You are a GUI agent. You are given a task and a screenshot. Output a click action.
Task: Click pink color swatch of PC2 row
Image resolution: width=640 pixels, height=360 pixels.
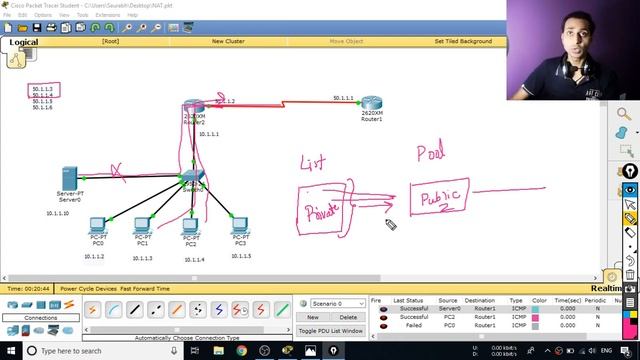click(x=535, y=318)
